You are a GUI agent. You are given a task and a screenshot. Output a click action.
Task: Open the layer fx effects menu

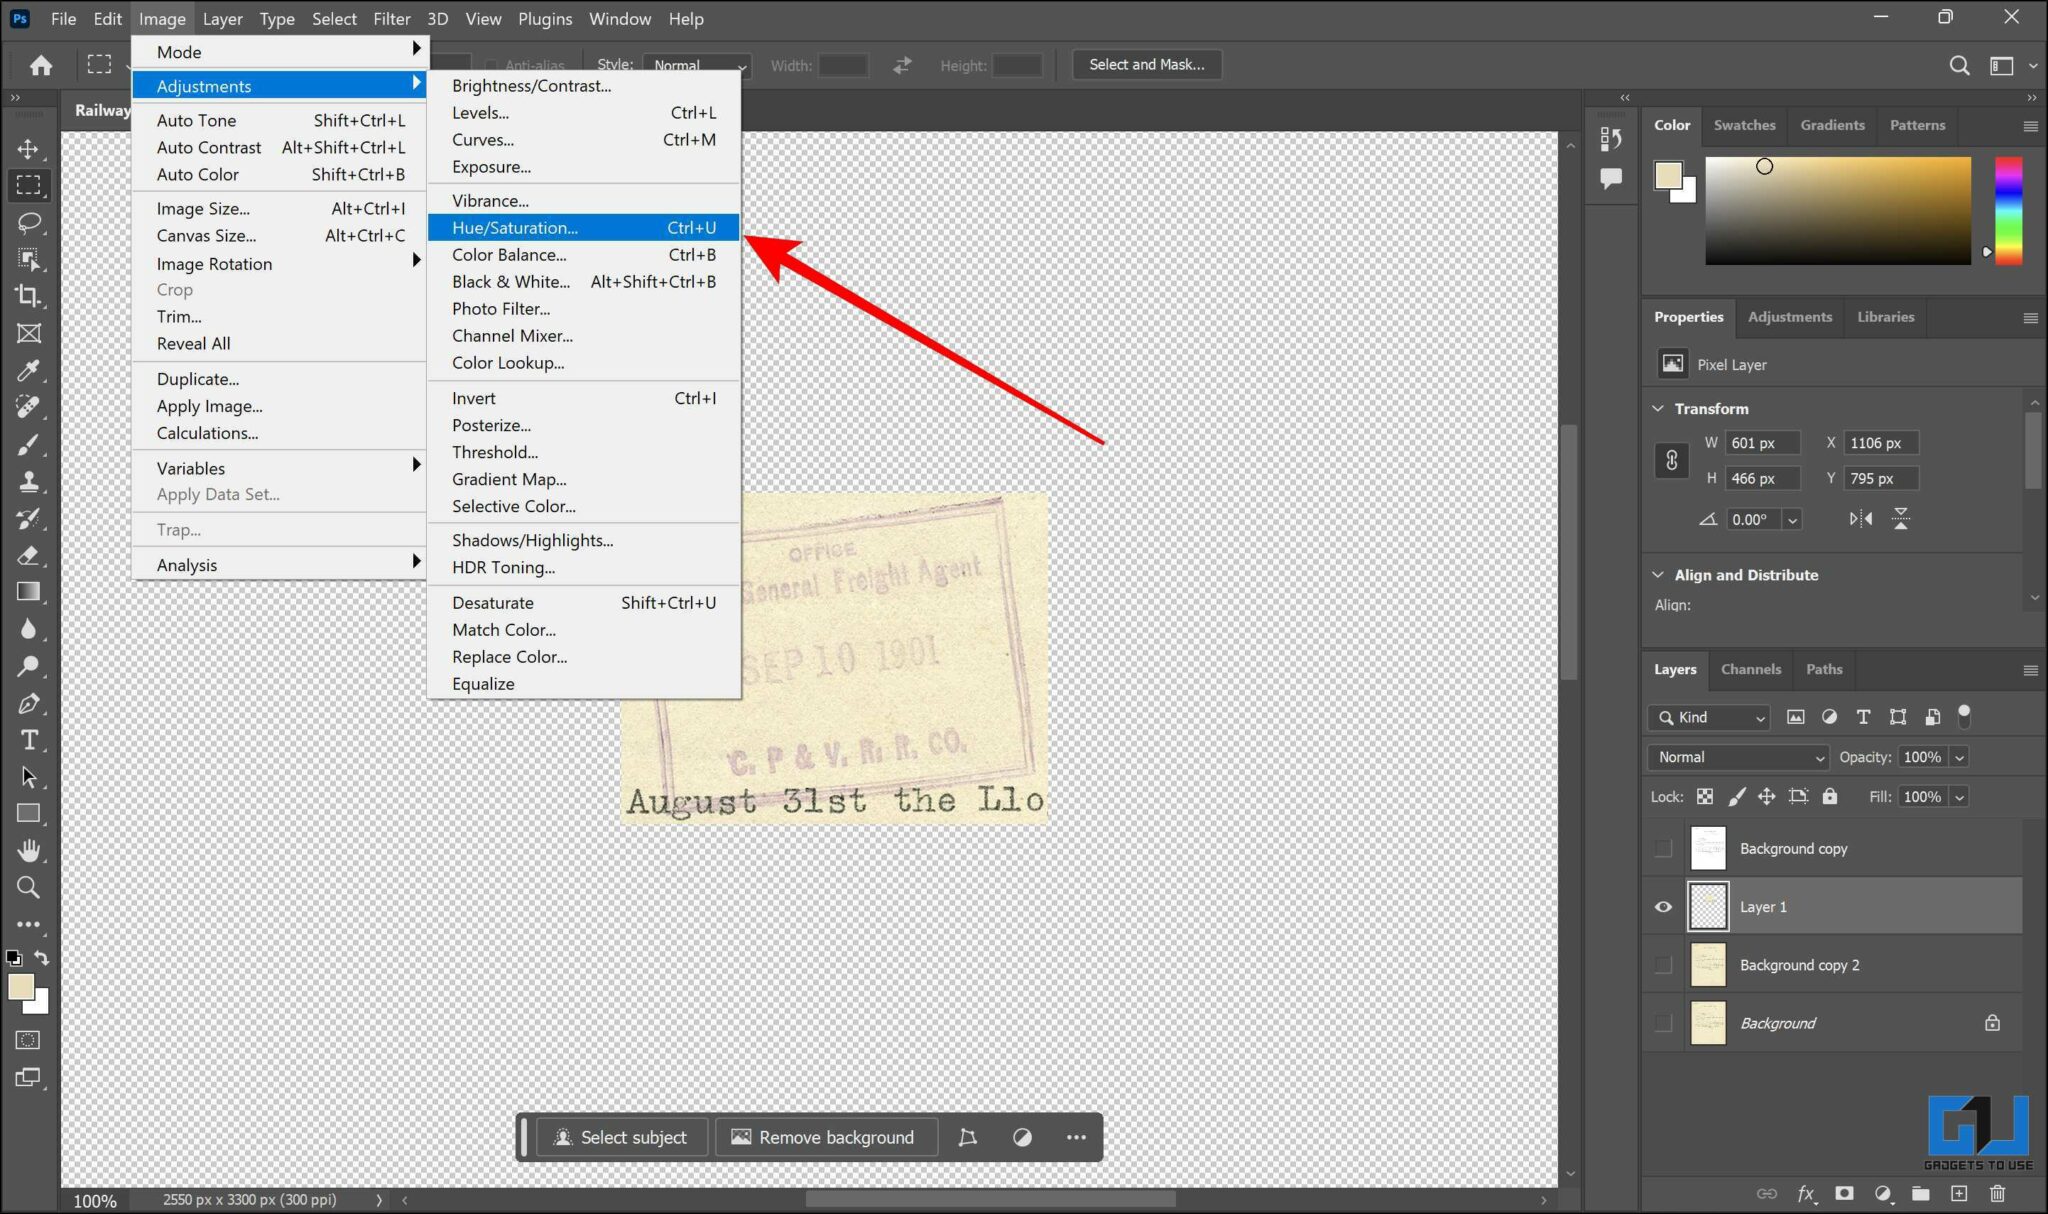pyautogui.click(x=1806, y=1193)
